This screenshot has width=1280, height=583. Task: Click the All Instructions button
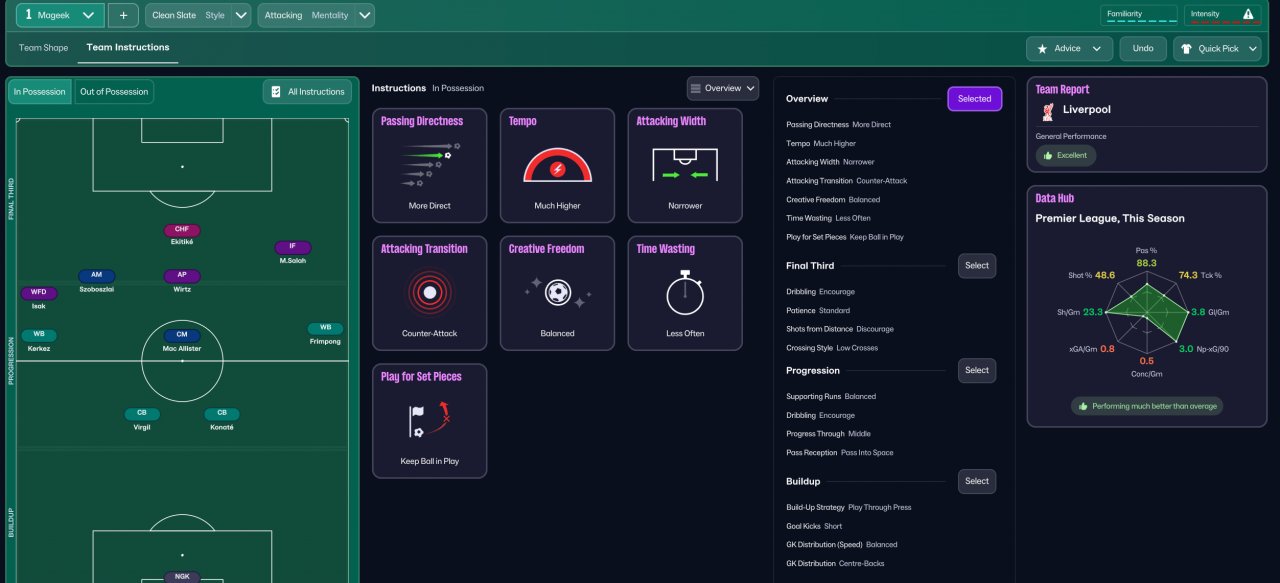[307, 91]
